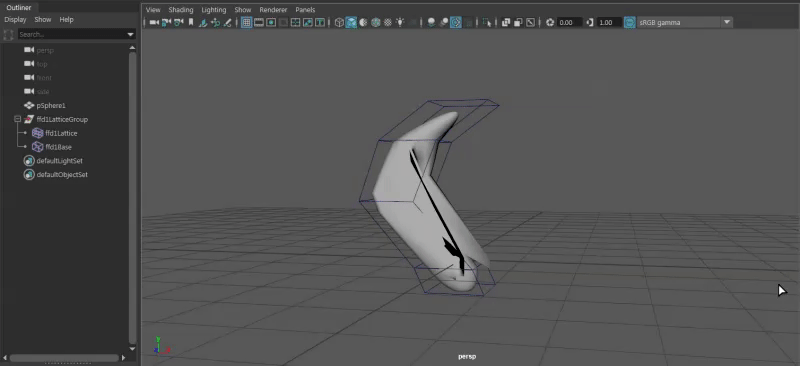
Task: Select the front camera in Outliner
Action: [x=44, y=78]
